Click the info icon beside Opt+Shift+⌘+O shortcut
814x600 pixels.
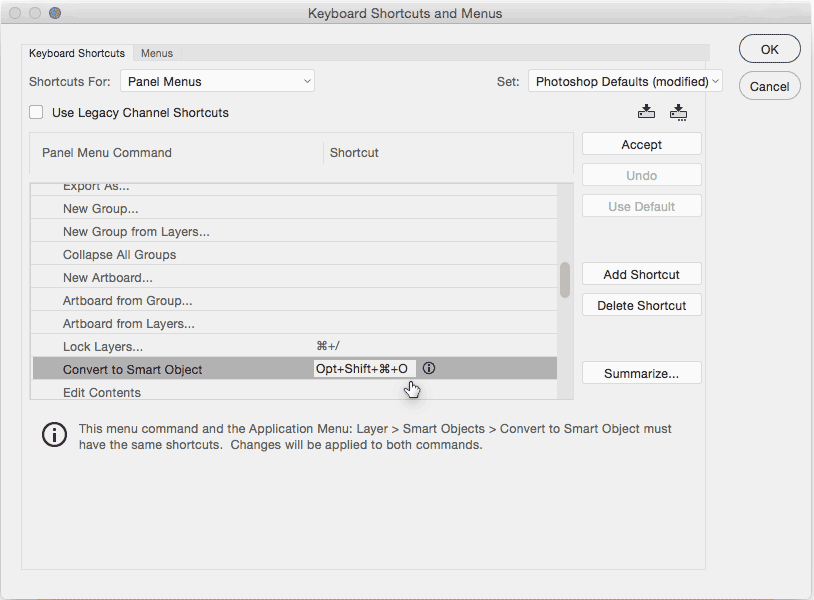429,368
